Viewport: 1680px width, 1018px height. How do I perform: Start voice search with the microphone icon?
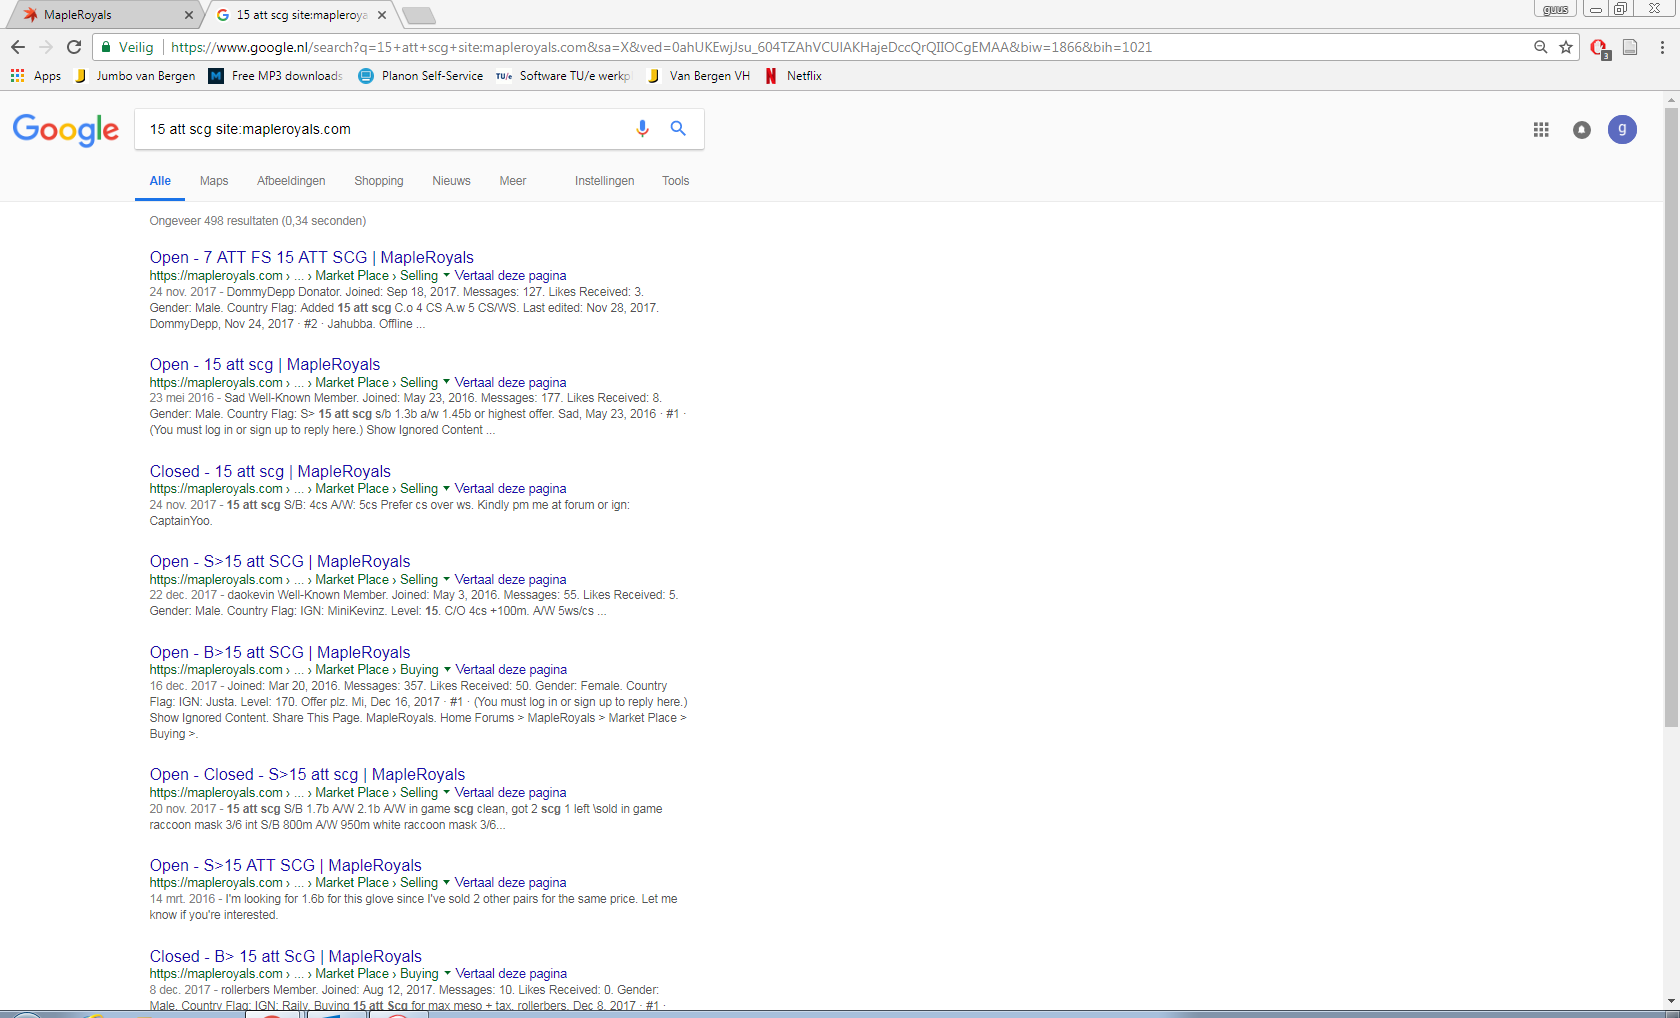coord(642,128)
